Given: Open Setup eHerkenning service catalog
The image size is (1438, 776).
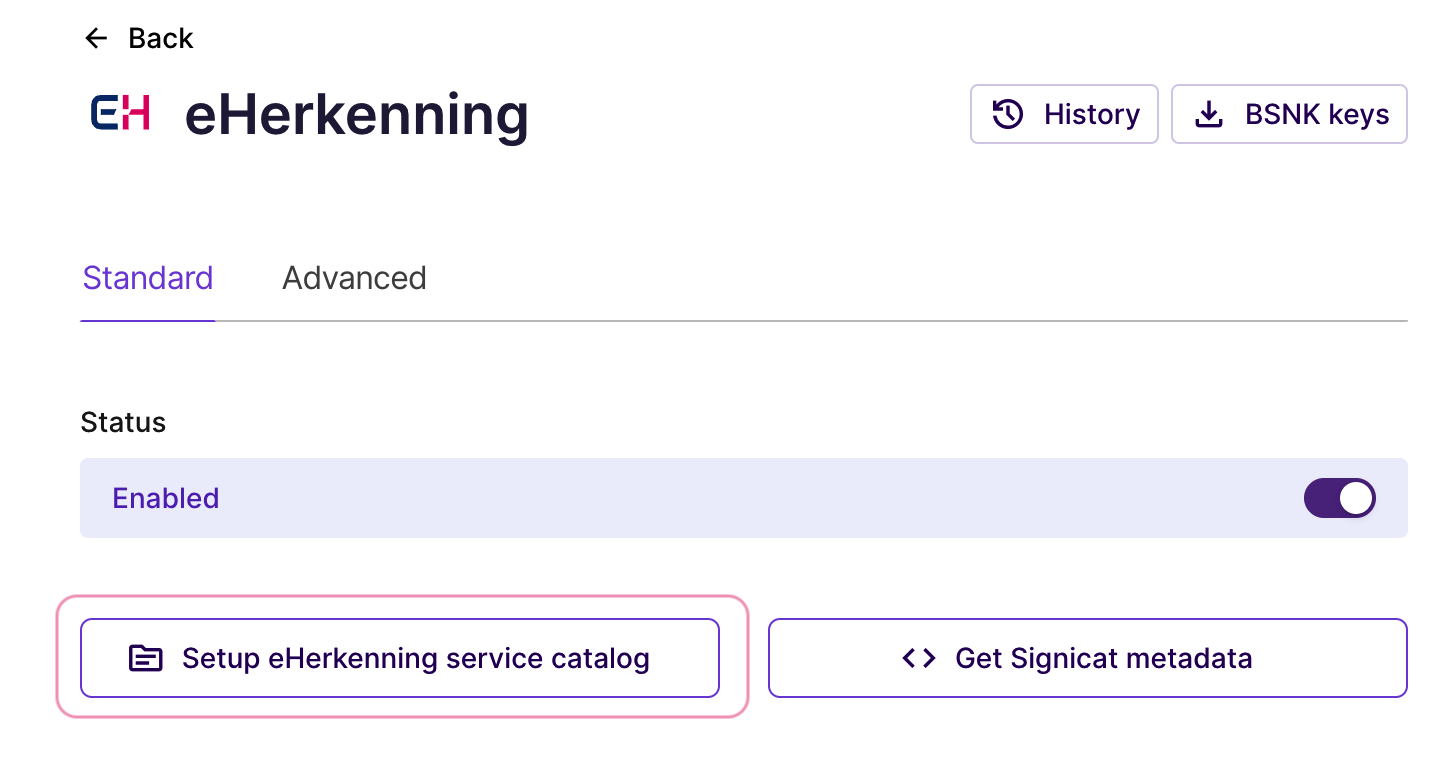Looking at the screenshot, I should [415, 658].
